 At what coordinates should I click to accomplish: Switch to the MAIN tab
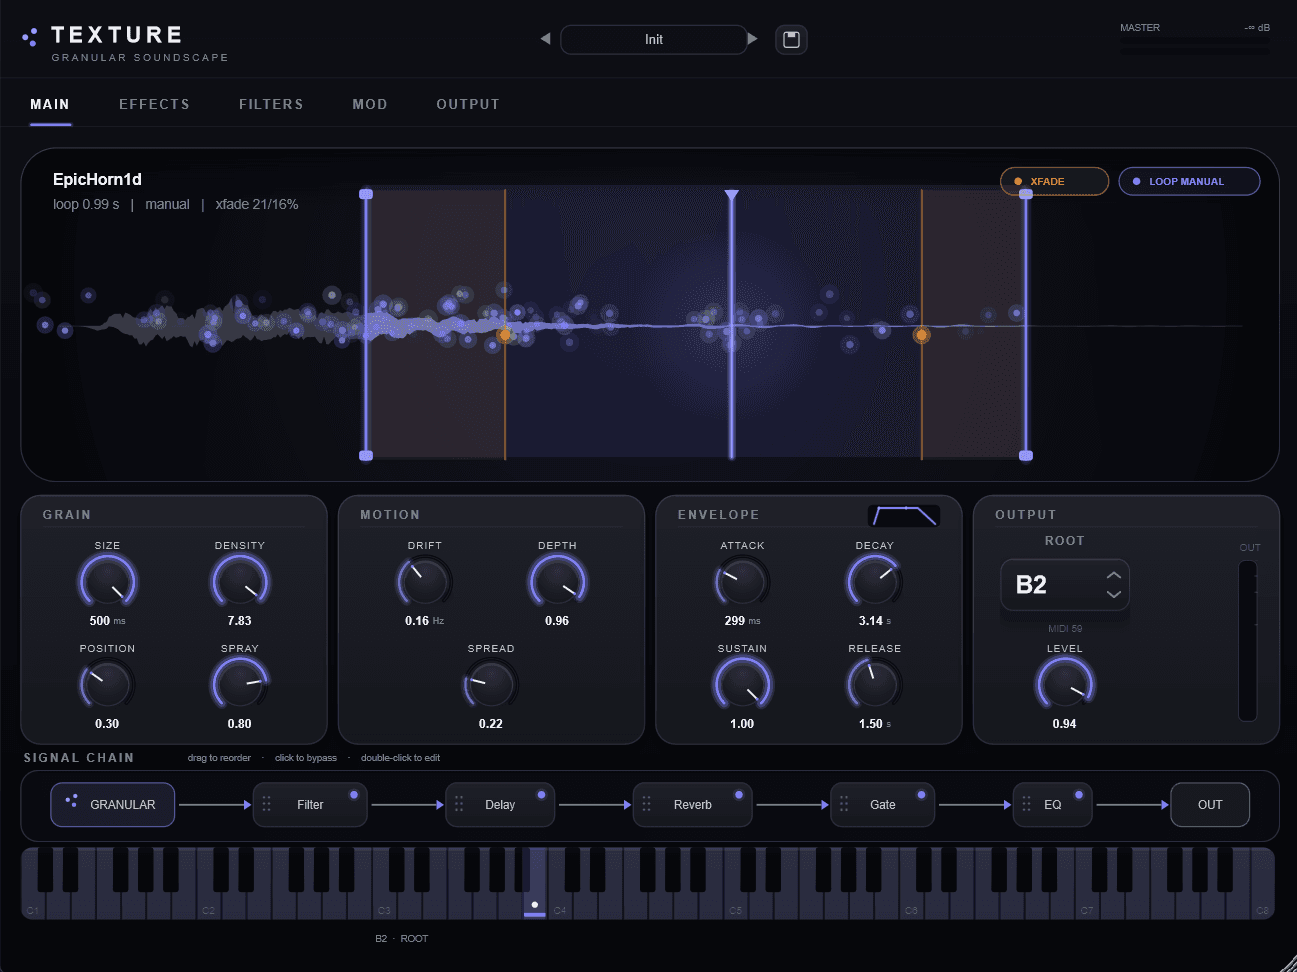(x=50, y=104)
